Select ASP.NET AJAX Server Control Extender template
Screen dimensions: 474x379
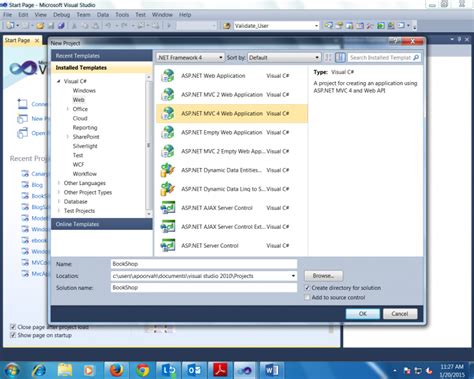tap(232, 227)
